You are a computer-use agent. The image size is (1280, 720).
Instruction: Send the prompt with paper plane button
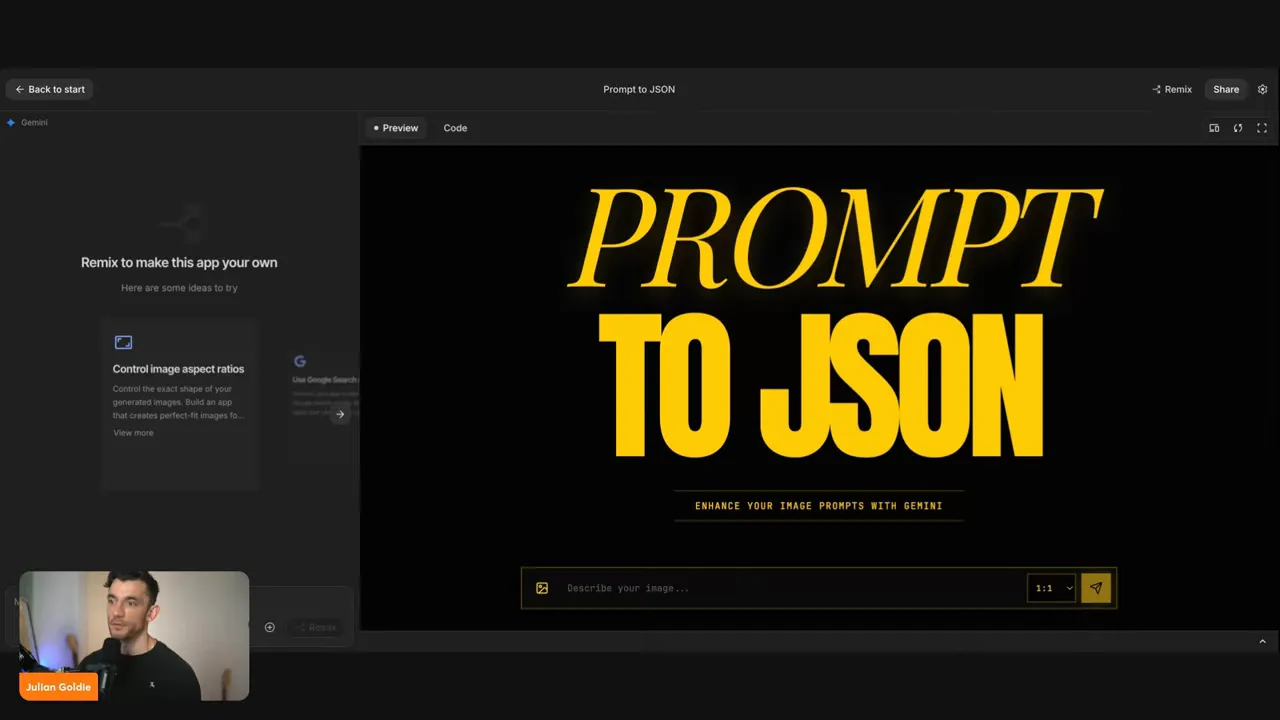[1096, 588]
